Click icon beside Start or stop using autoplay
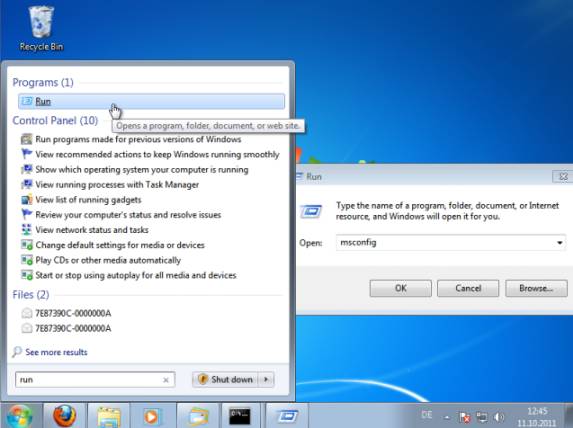 point(26,275)
